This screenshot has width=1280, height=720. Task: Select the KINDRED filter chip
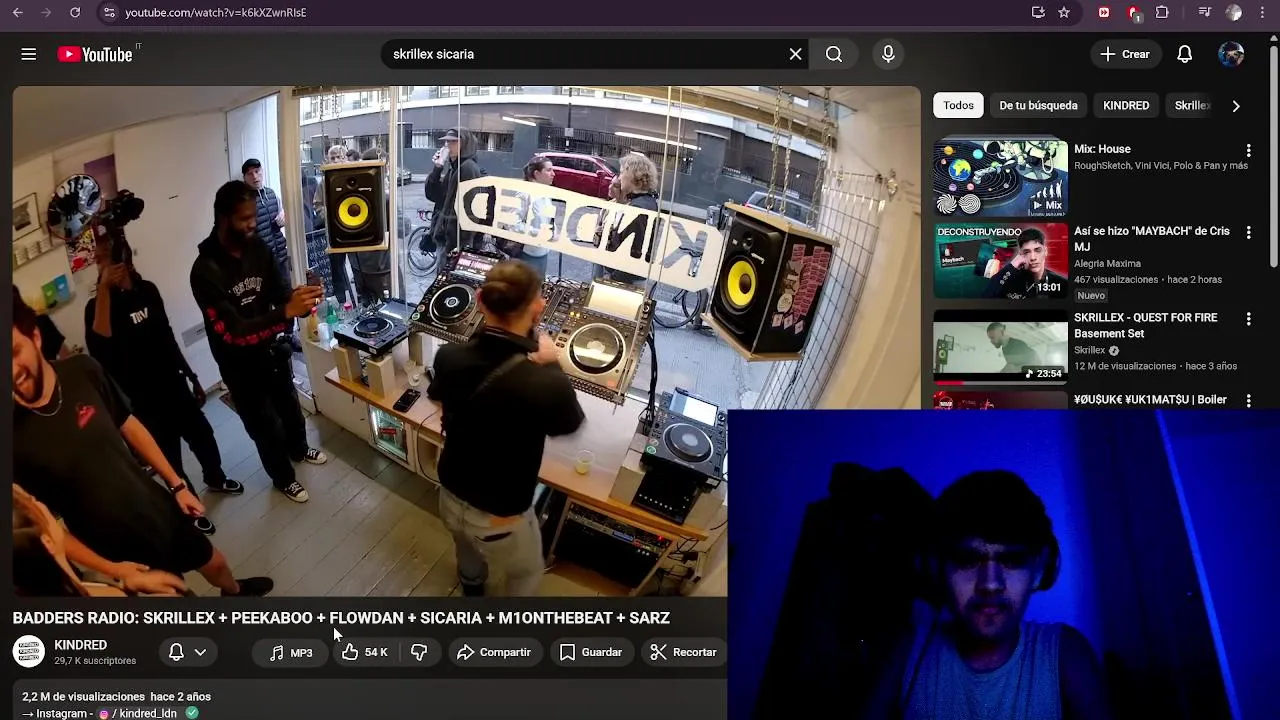coord(1126,105)
